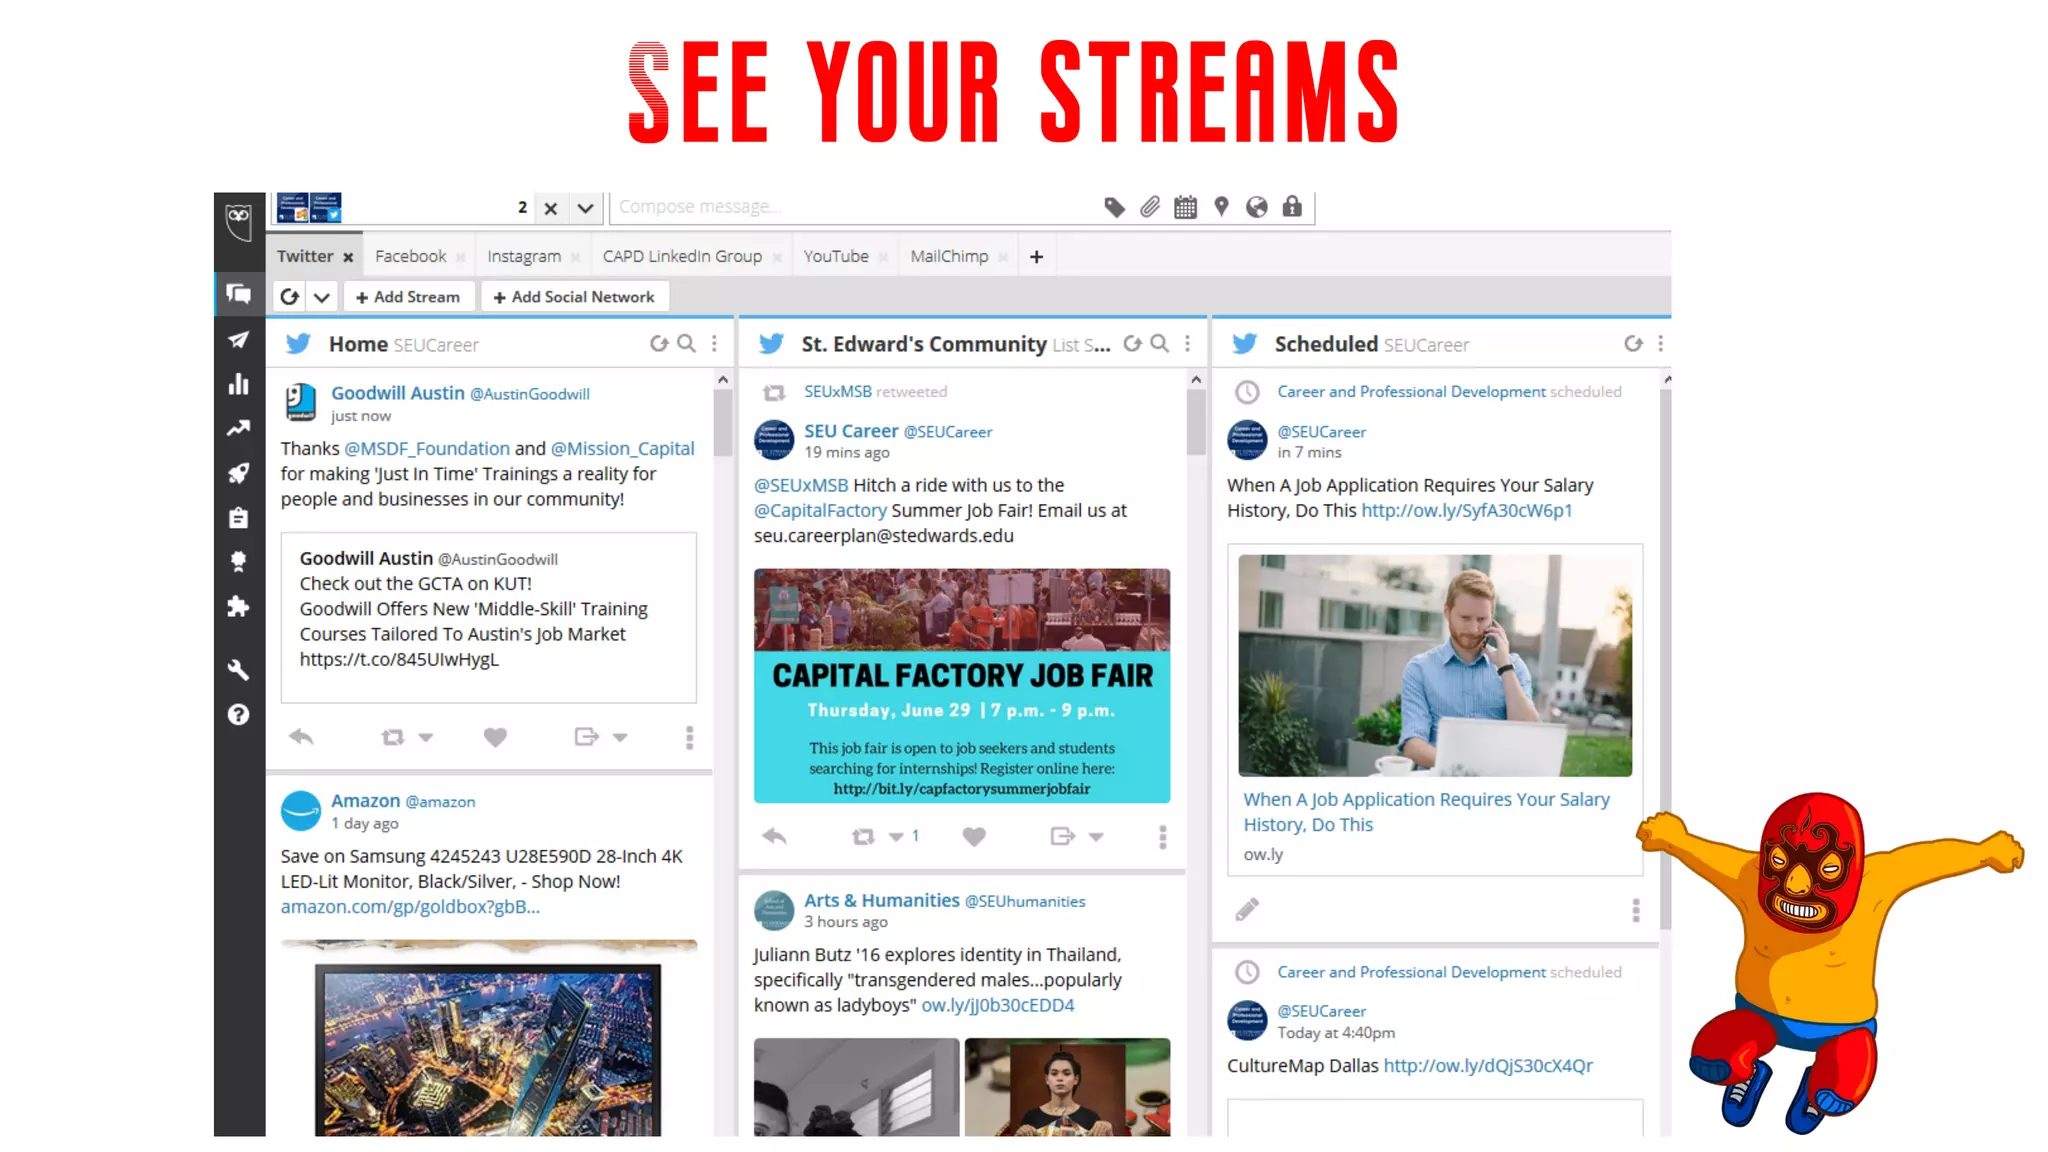This screenshot has width=2048, height=1152.
Task: Refresh the Home stream
Action: [658, 344]
